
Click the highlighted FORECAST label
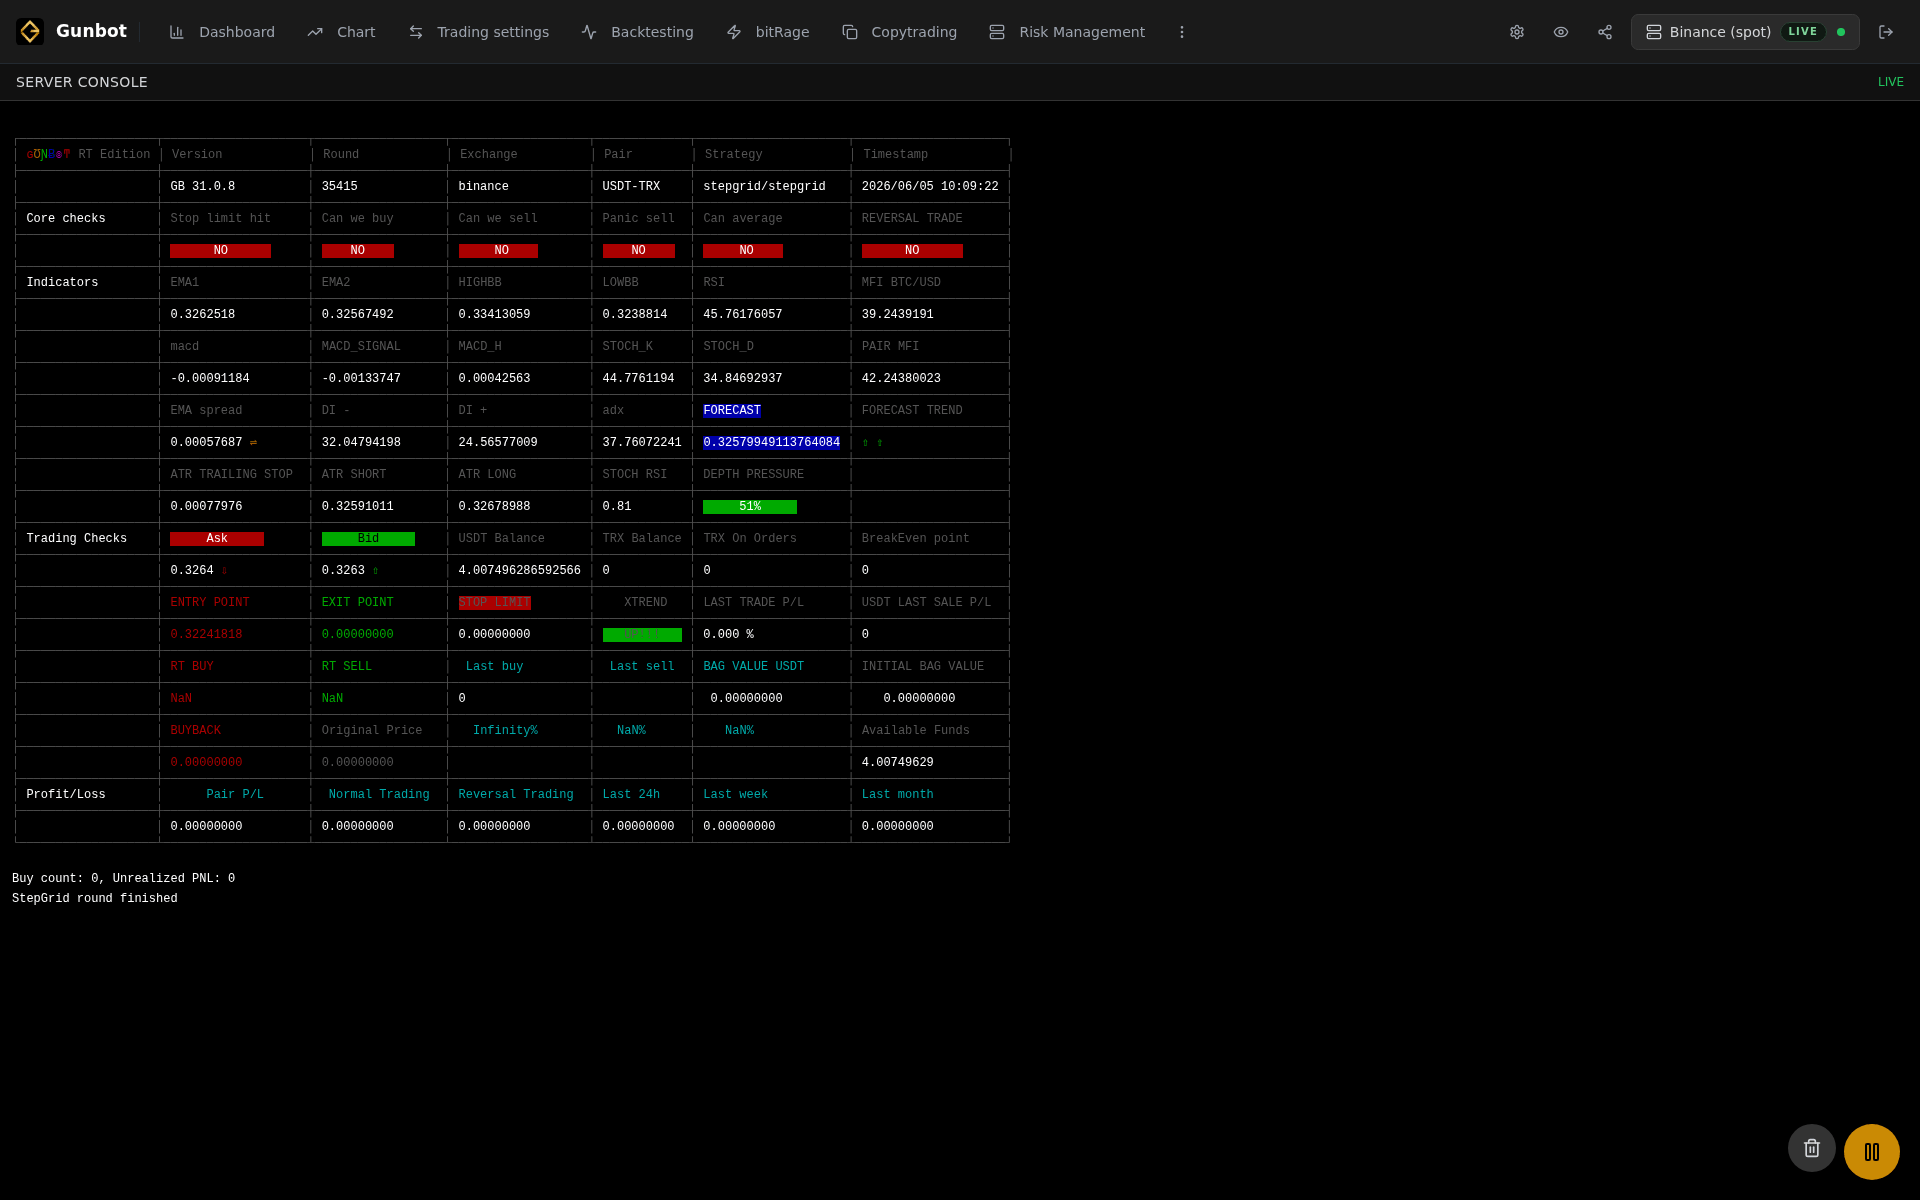pos(732,411)
